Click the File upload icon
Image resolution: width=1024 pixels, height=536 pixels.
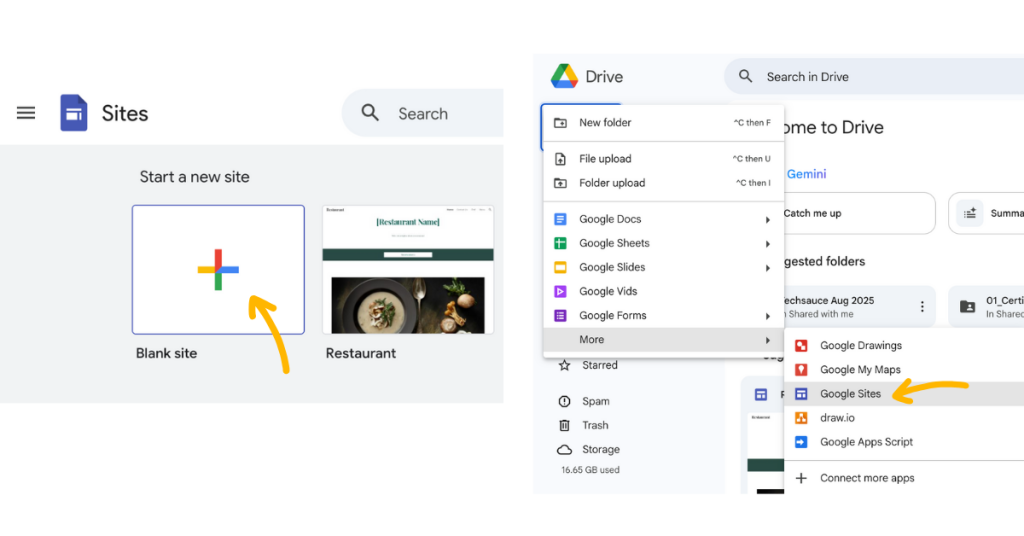pyautogui.click(x=560, y=159)
